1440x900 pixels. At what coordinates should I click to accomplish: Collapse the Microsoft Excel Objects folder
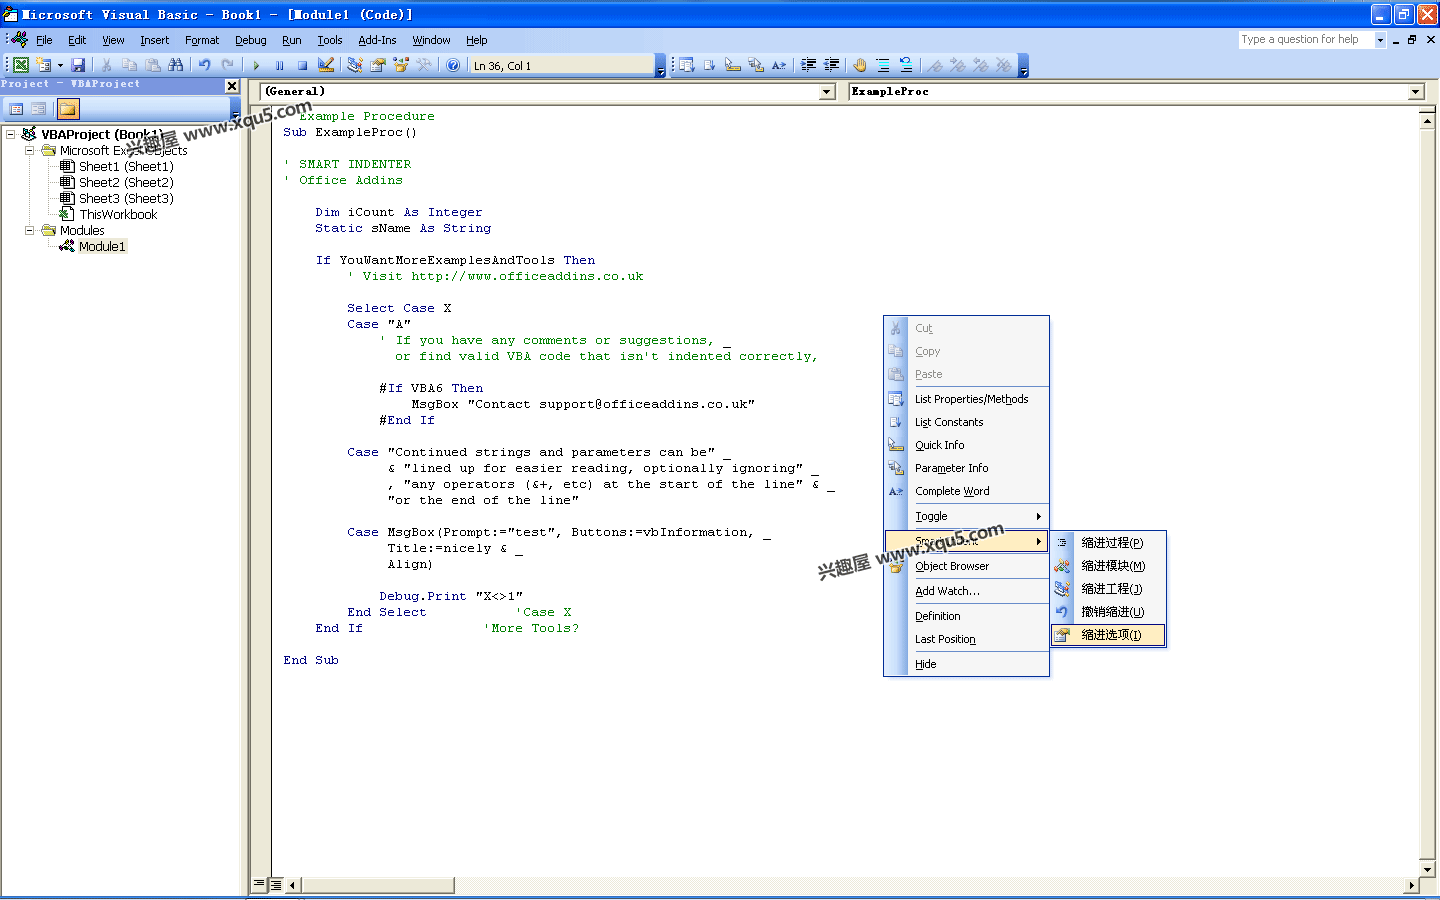tap(29, 150)
